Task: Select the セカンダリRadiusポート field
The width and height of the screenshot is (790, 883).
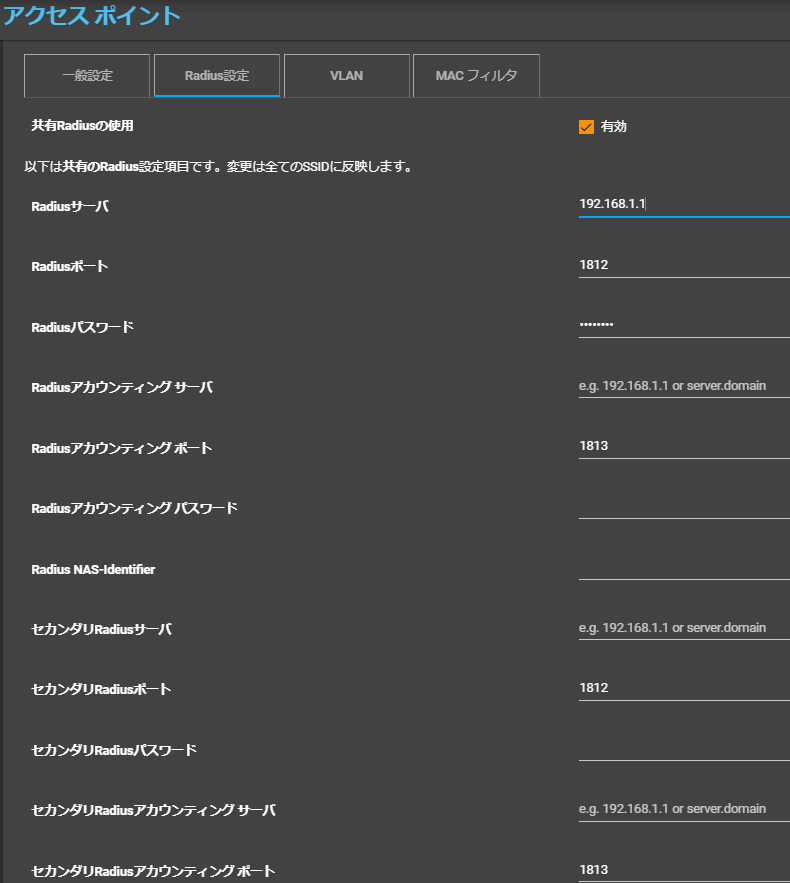Action: [684, 688]
